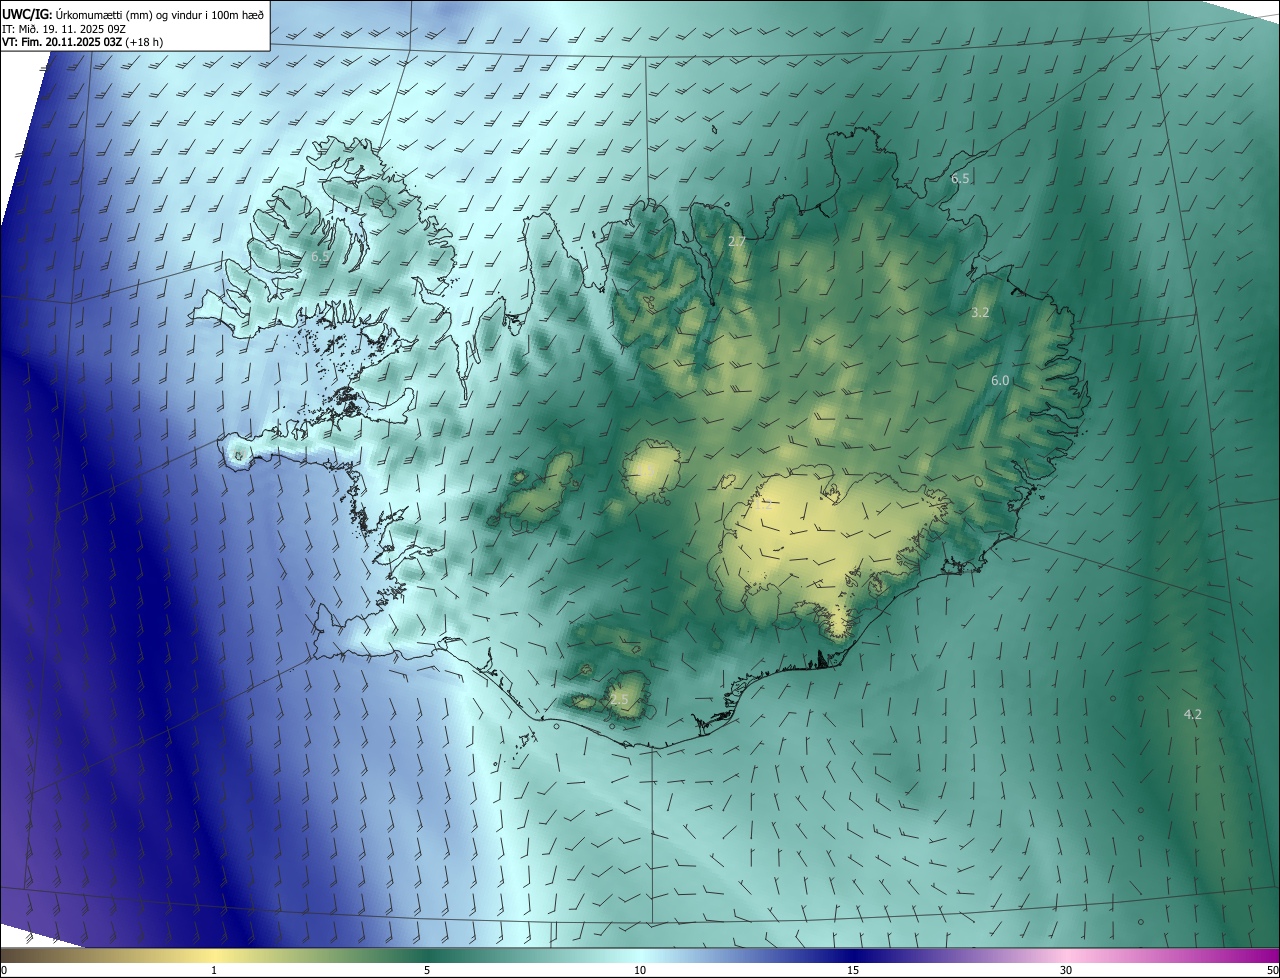This screenshot has height=978, width=1280.
Task: Click the colorbar tick label '5'
Action: [x=427, y=970]
